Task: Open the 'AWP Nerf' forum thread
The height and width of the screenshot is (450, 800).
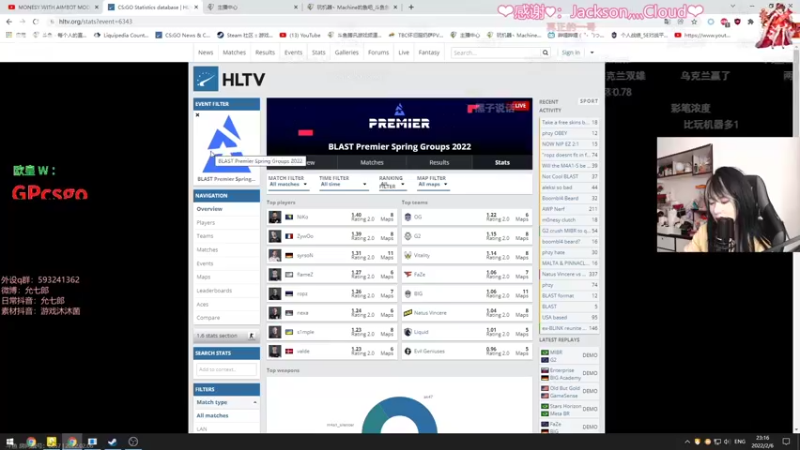Action: 569,209
